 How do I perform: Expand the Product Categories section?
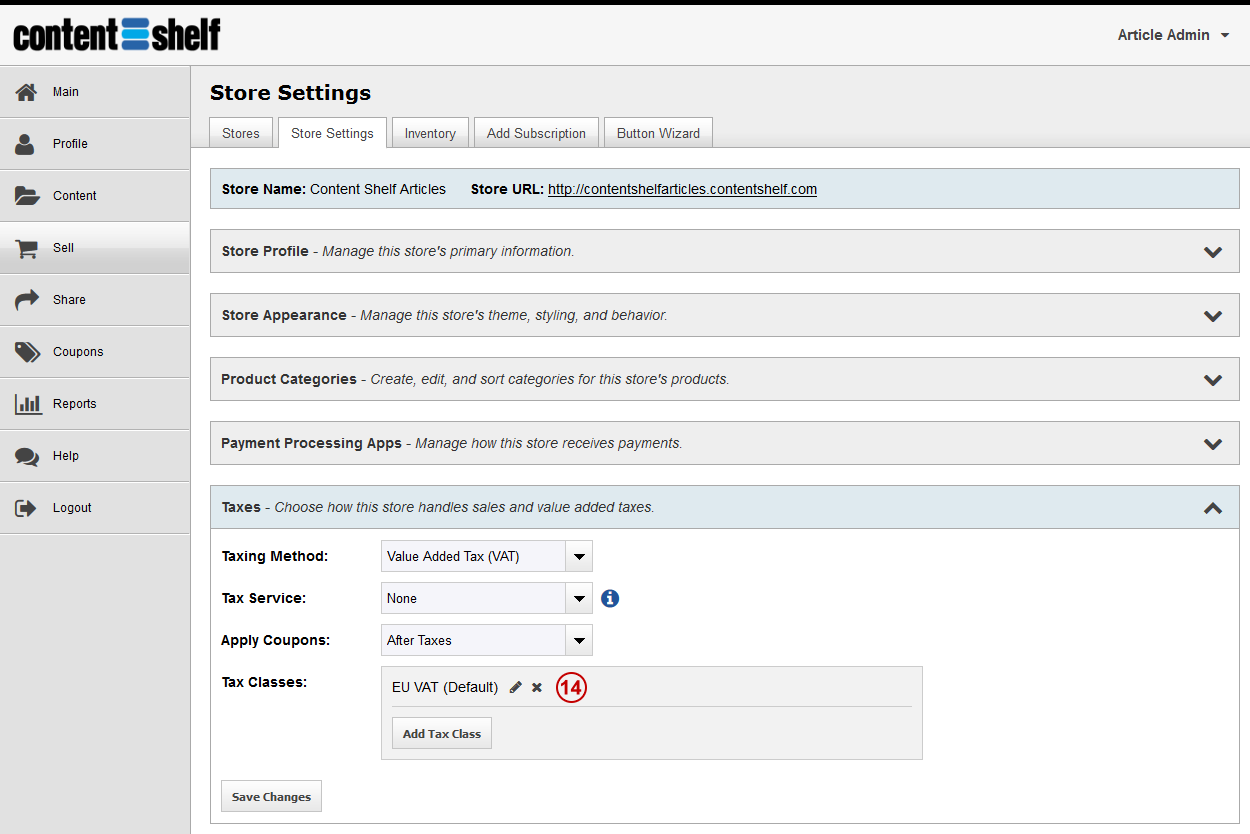(1213, 380)
